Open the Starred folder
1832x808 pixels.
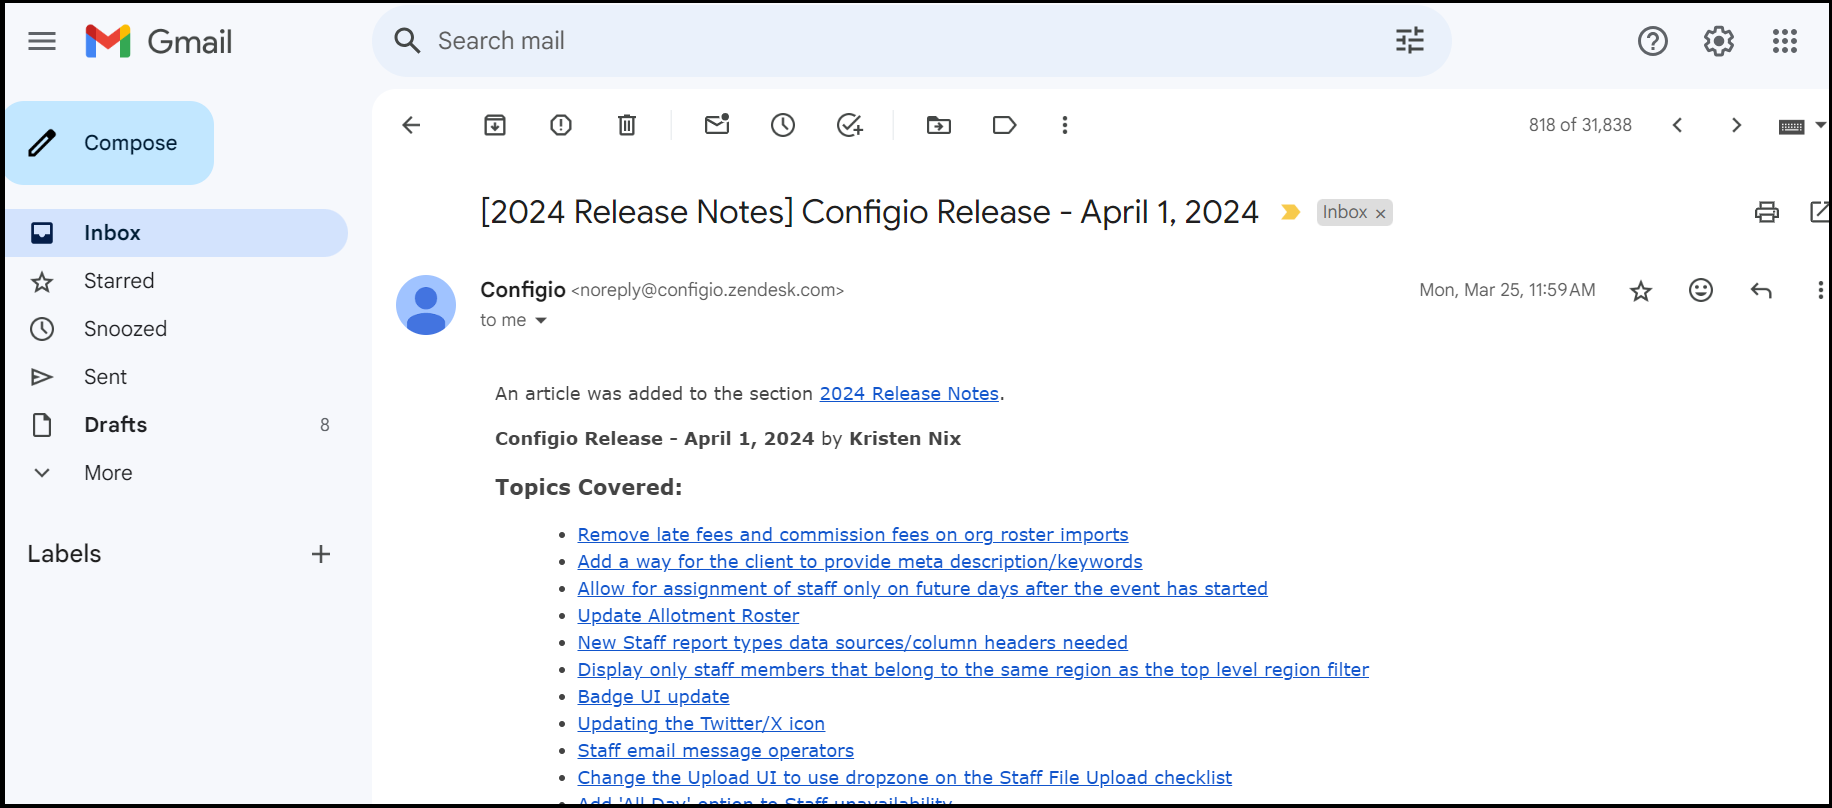pyautogui.click(x=176, y=281)
